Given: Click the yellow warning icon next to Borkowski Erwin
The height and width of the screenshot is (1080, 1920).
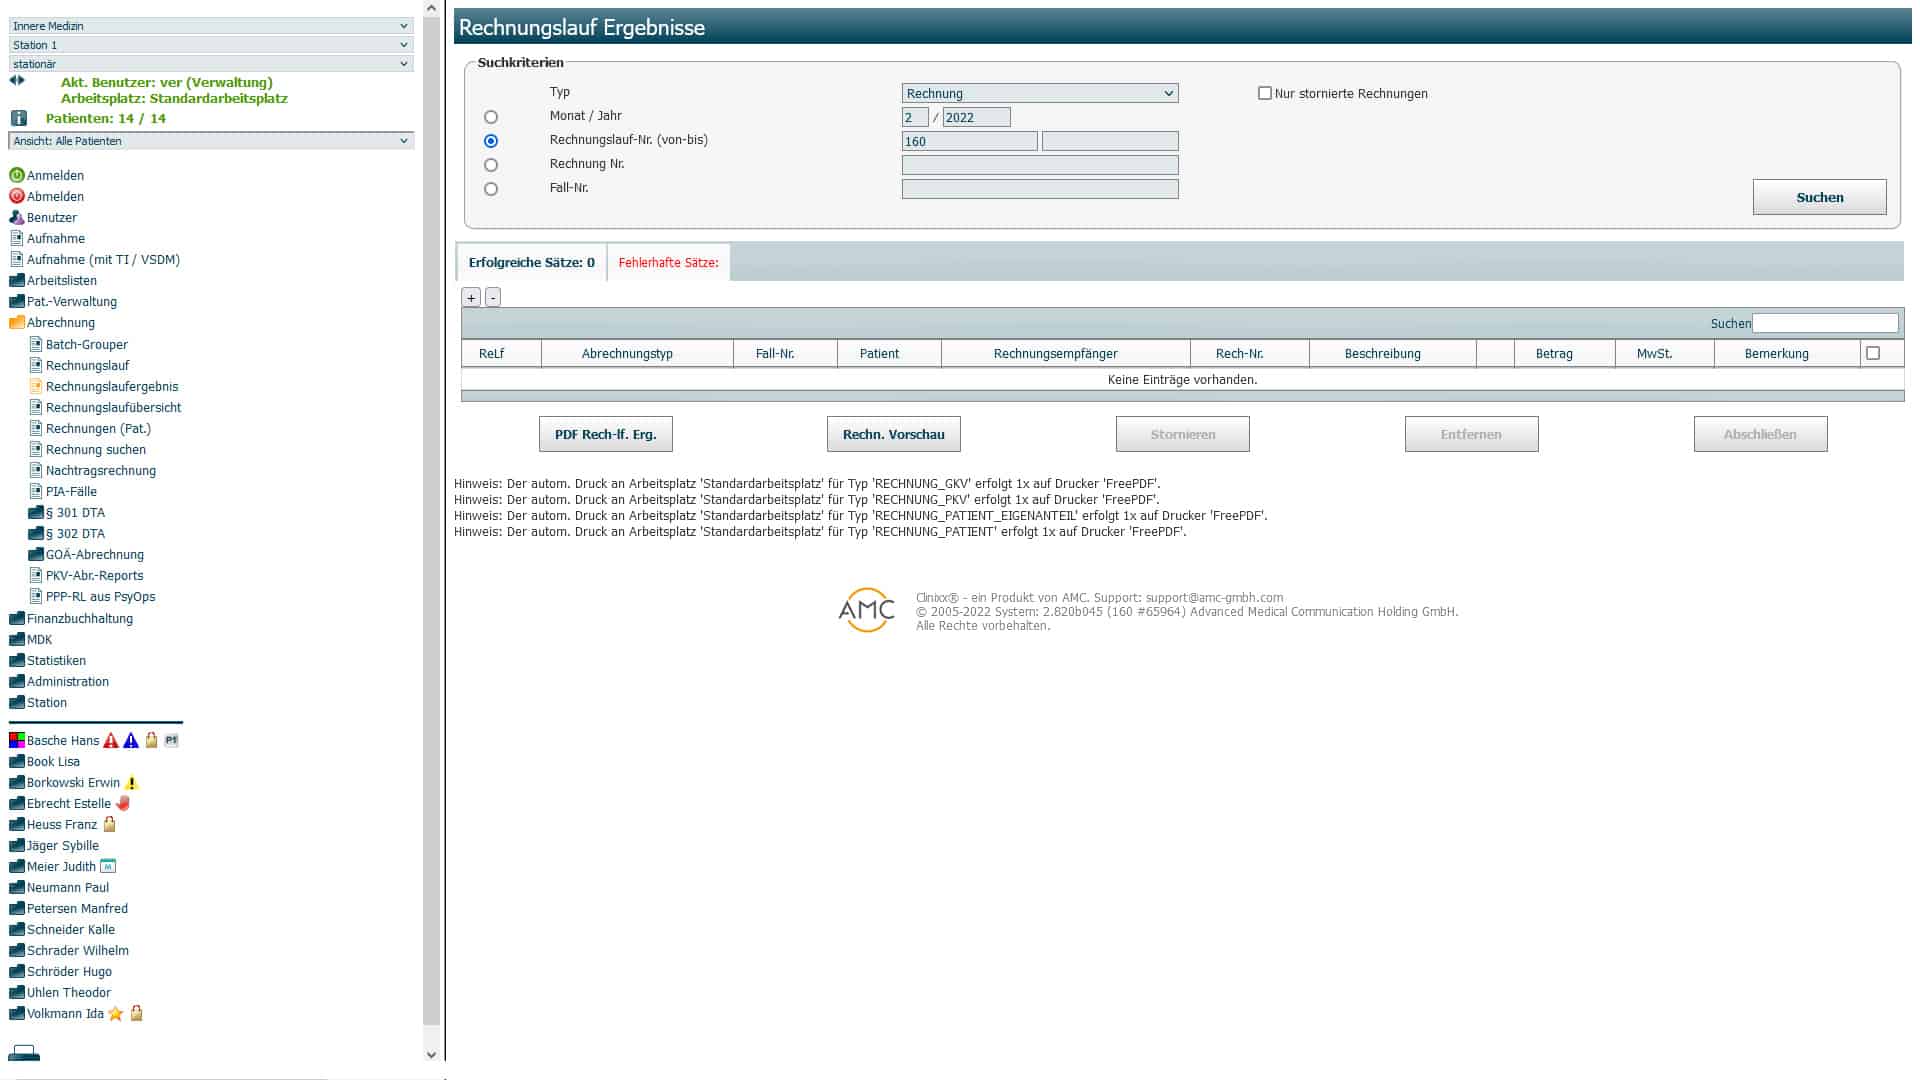Looking at the screenshot, I should click(x=132, y=783).
